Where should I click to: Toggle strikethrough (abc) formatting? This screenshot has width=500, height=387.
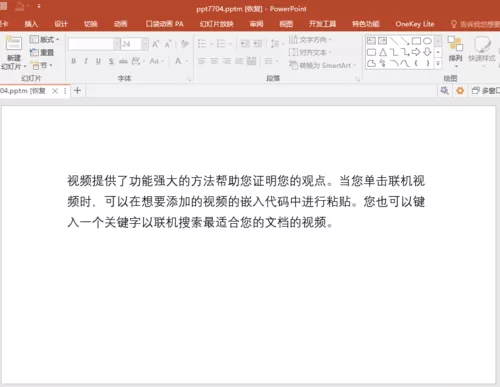(123, 61)
